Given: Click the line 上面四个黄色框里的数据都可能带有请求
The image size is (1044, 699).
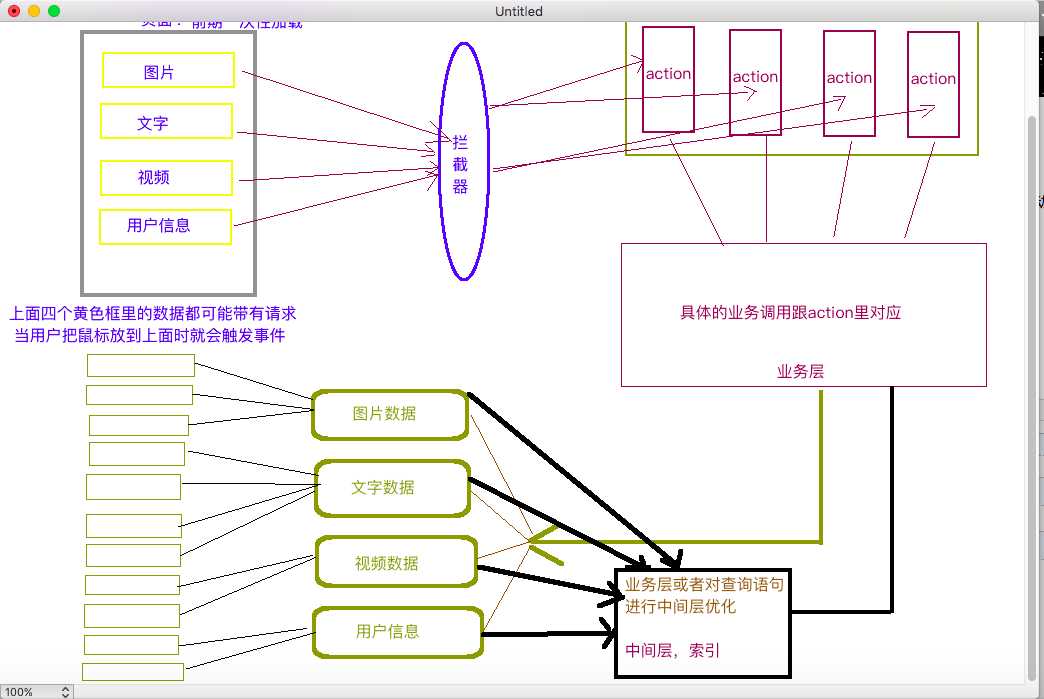Looking at the screenshot, I should (152, 313).
